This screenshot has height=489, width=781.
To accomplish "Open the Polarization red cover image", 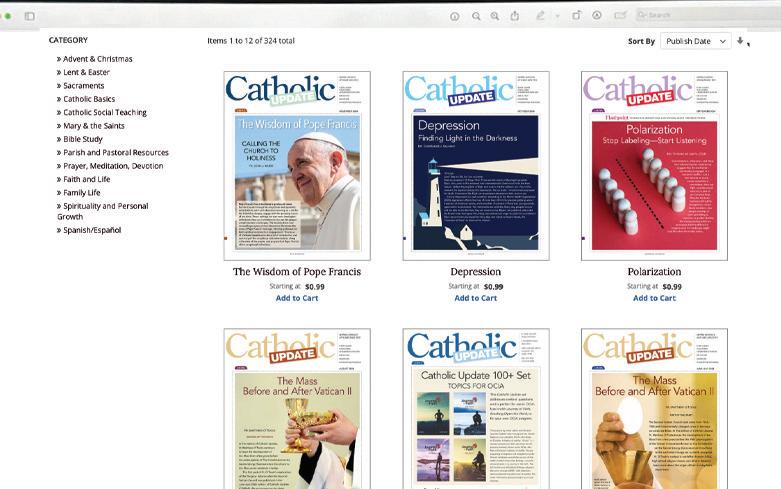I will pos(654,166).
